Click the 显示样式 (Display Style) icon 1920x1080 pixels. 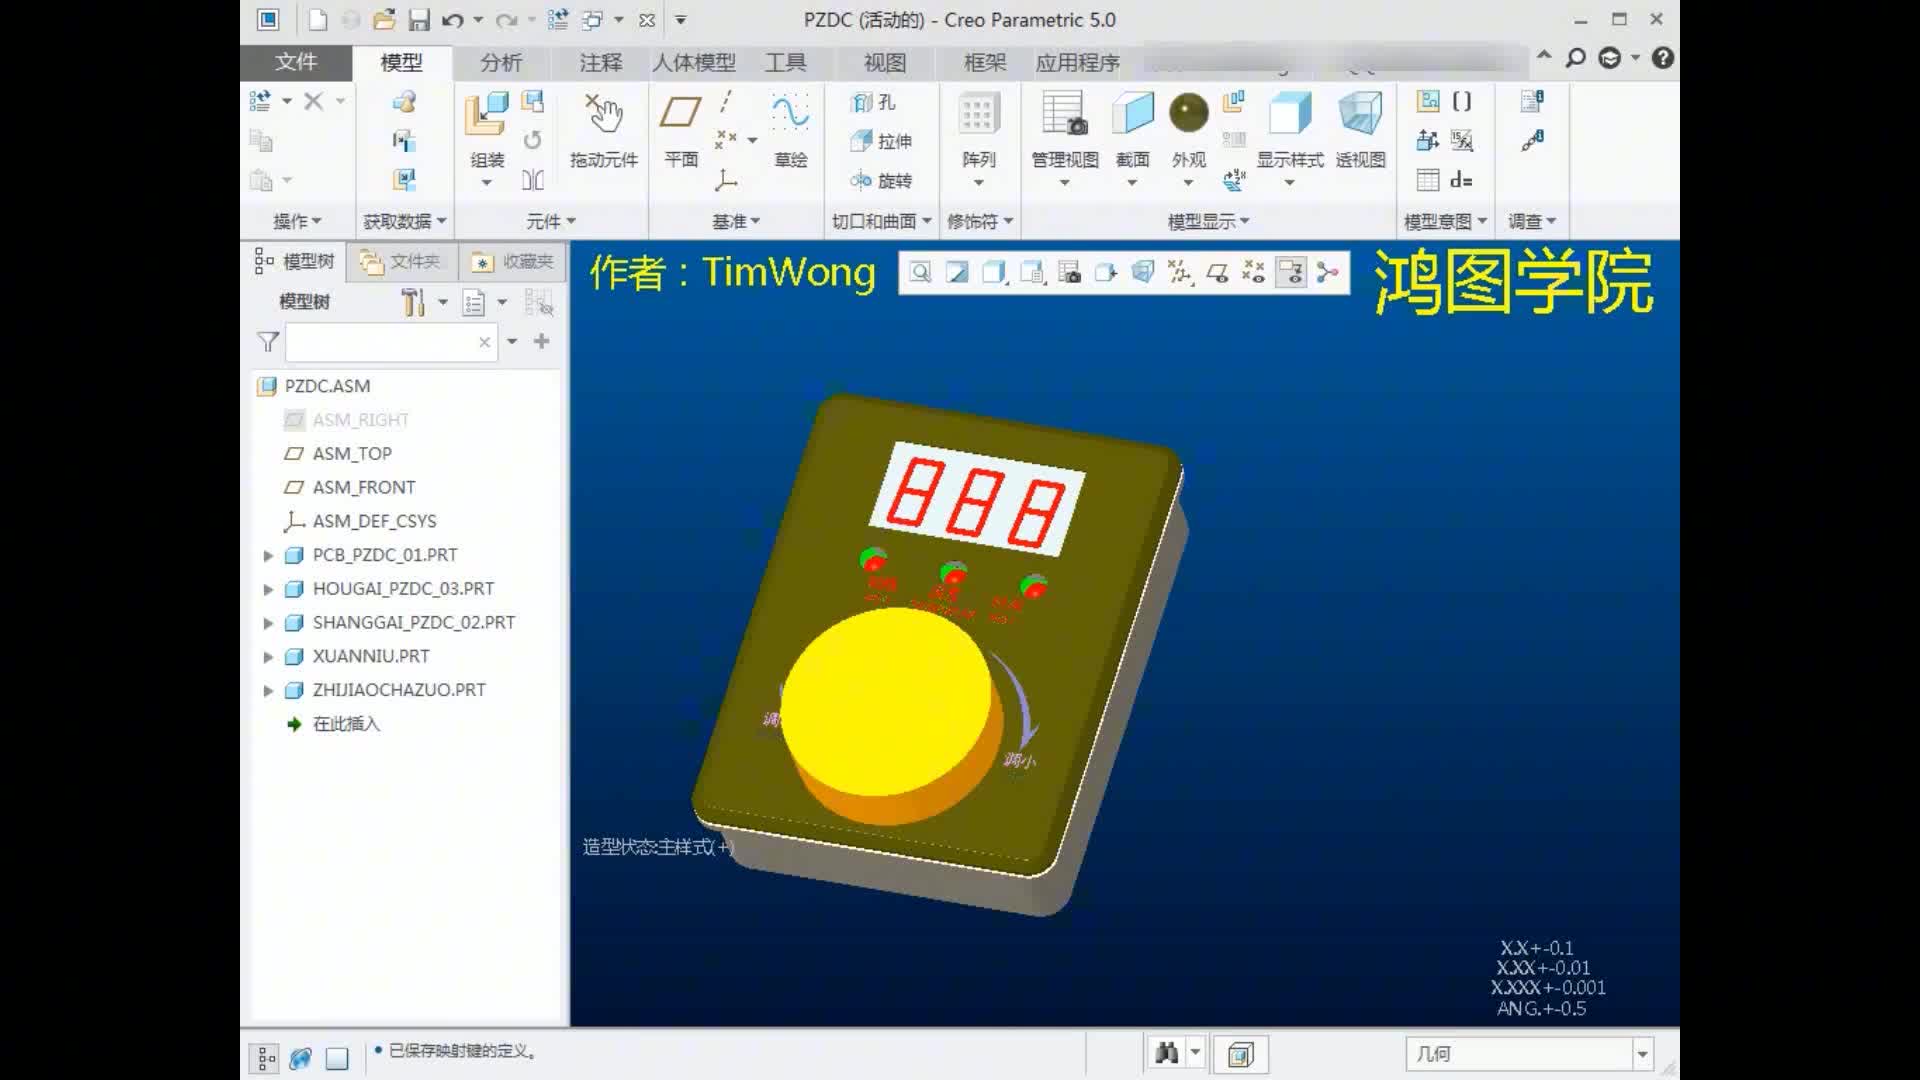[x=1290, y=112]
